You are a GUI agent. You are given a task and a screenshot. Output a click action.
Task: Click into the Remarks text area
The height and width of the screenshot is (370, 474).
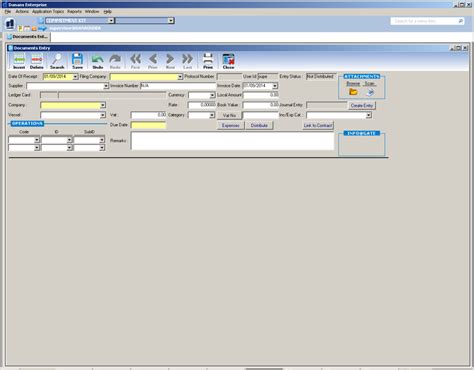pyautogui.click(x=232, y=141)
